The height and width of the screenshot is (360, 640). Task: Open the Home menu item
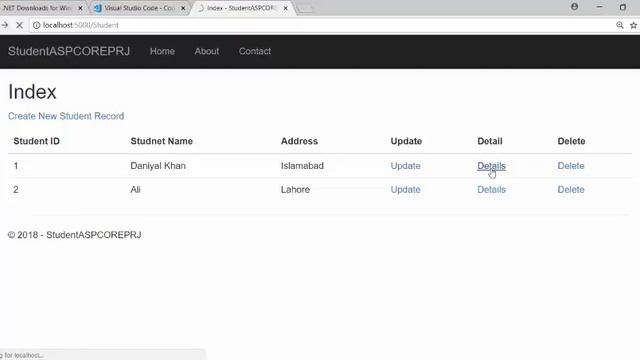[x=162, y=51]
